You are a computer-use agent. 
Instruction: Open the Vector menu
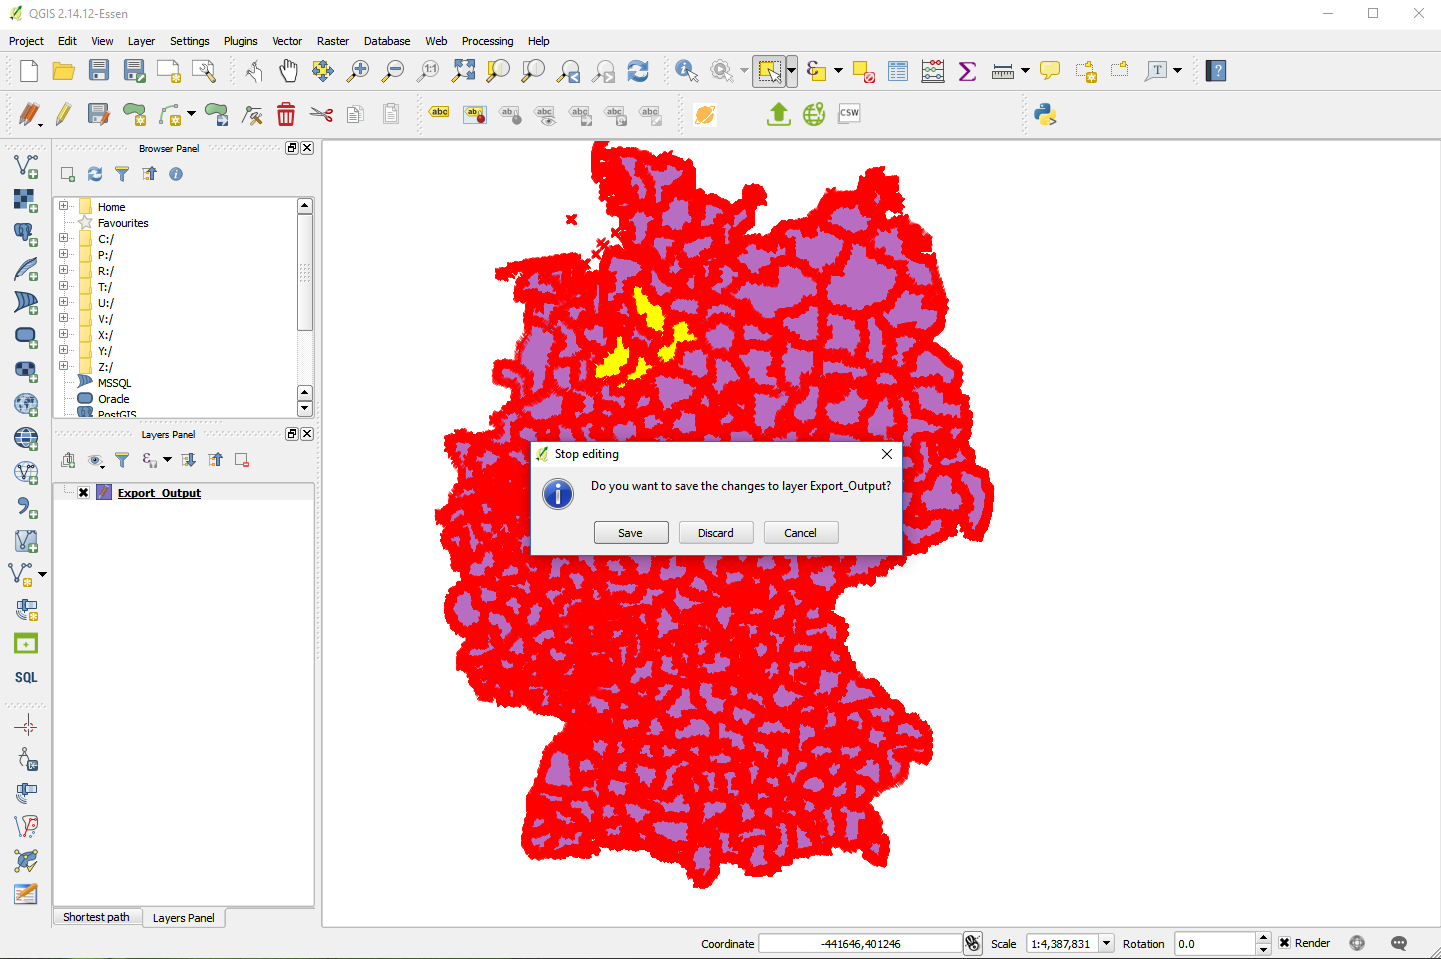tap(287, 41)
